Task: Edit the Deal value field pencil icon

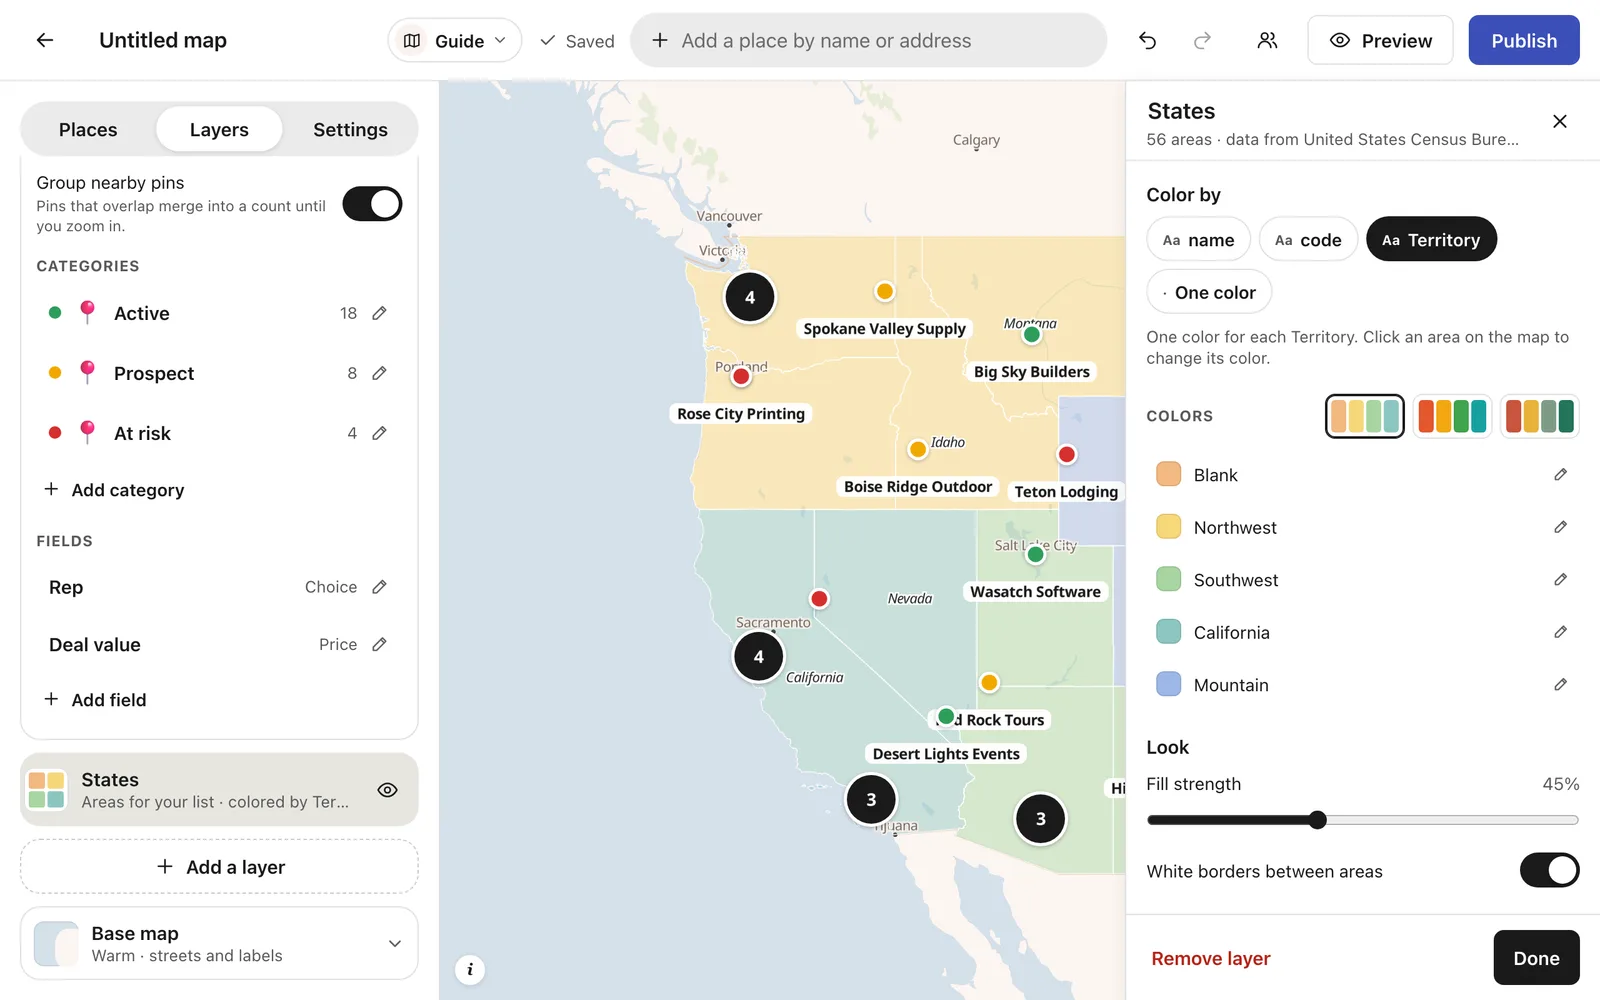Action: click(x=379, y=645)
